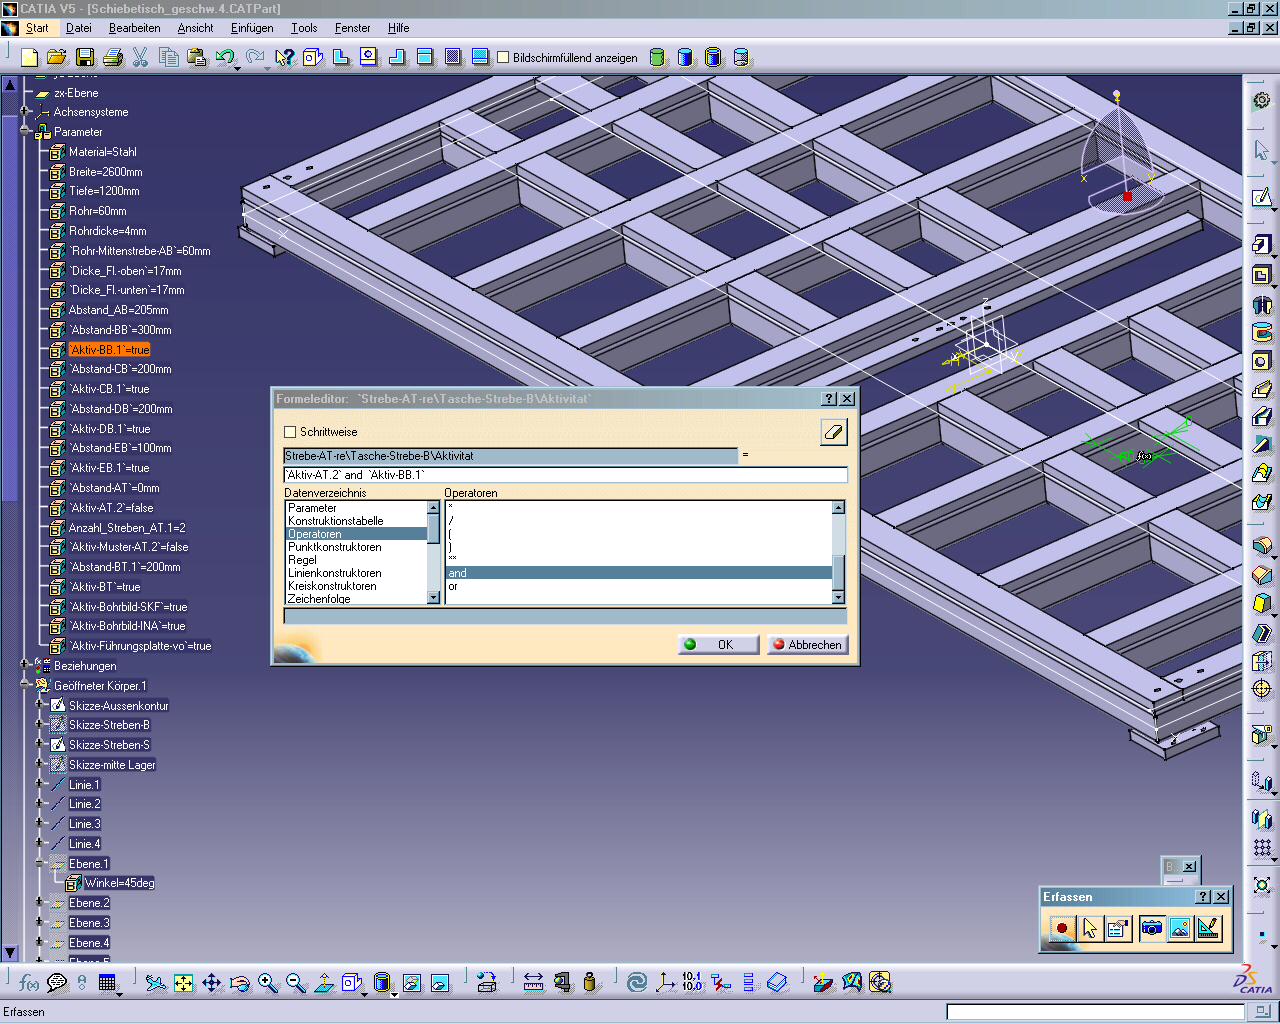The height and width of the screenshot is (1024, 1280).
Task: Select 'or' in the Operatoren list
Action: (x=638, y=586)
